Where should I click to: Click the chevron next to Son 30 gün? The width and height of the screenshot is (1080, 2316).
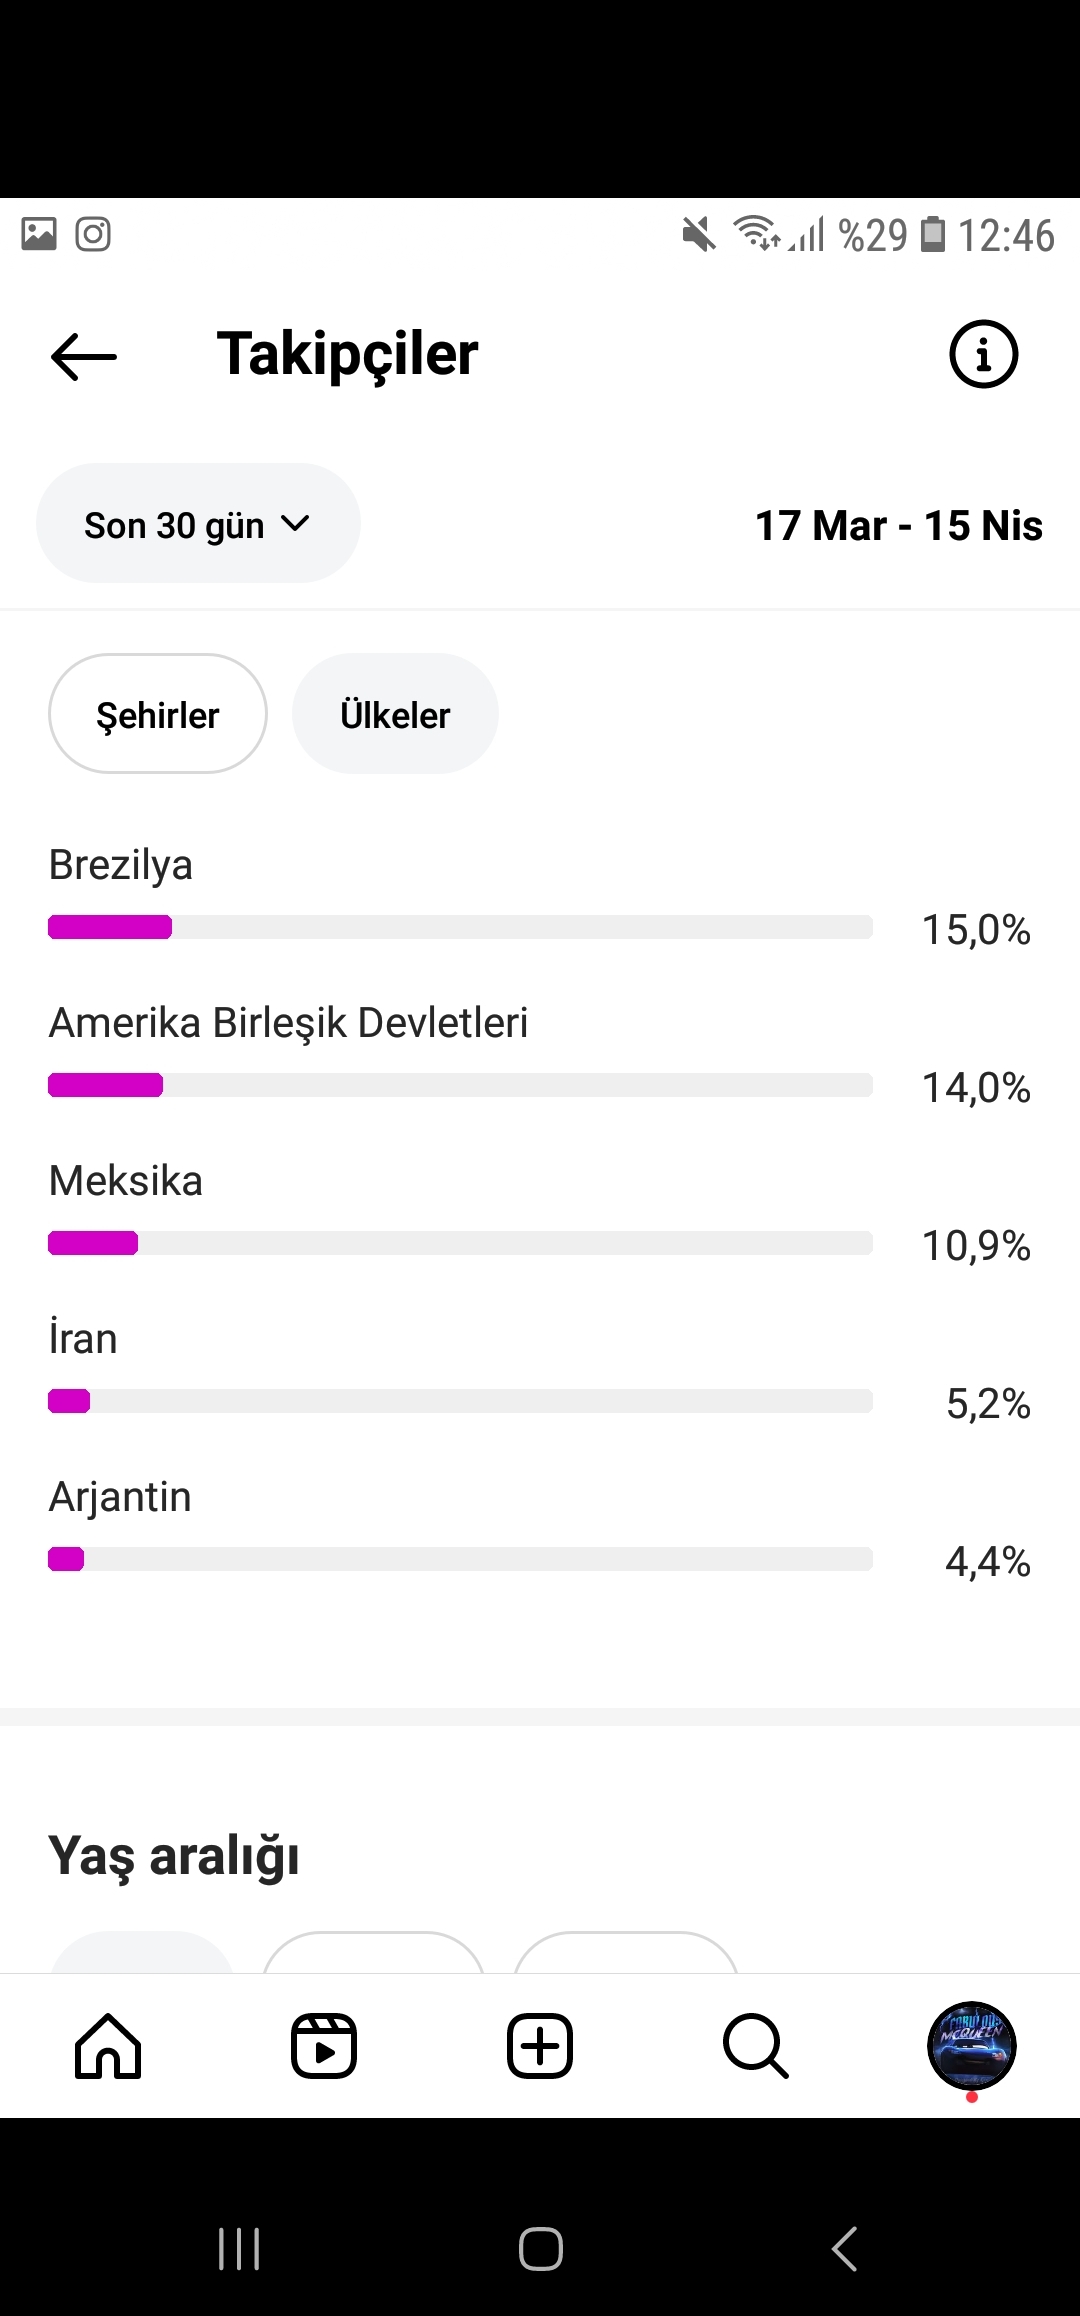(295, 523)
